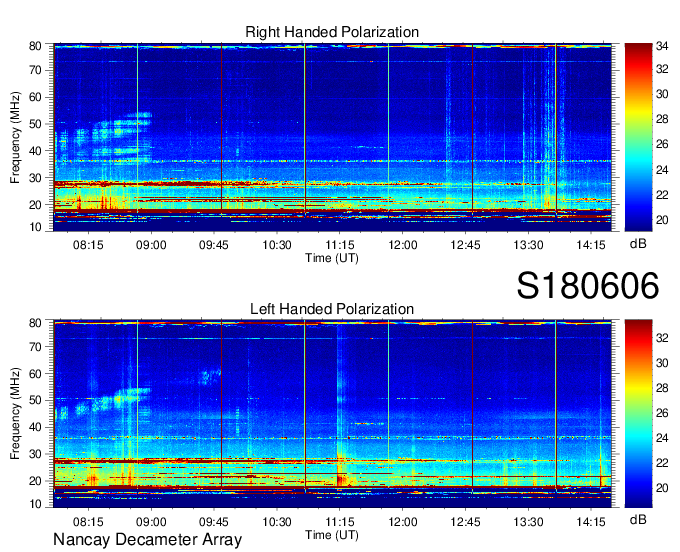Click the 80 MHz frequency tick of Left Handed plot
Viewport: 680px width, 552px height.
pyautogui.click(x=35, y=323)
